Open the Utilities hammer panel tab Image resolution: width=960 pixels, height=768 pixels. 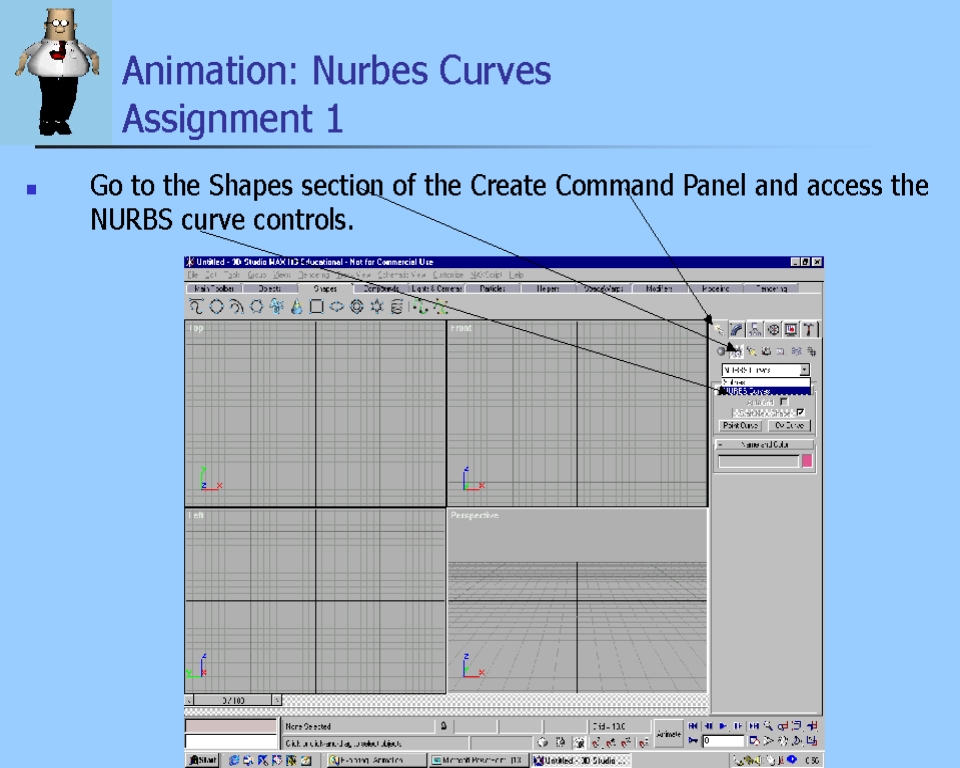click(x=810, y=329)
